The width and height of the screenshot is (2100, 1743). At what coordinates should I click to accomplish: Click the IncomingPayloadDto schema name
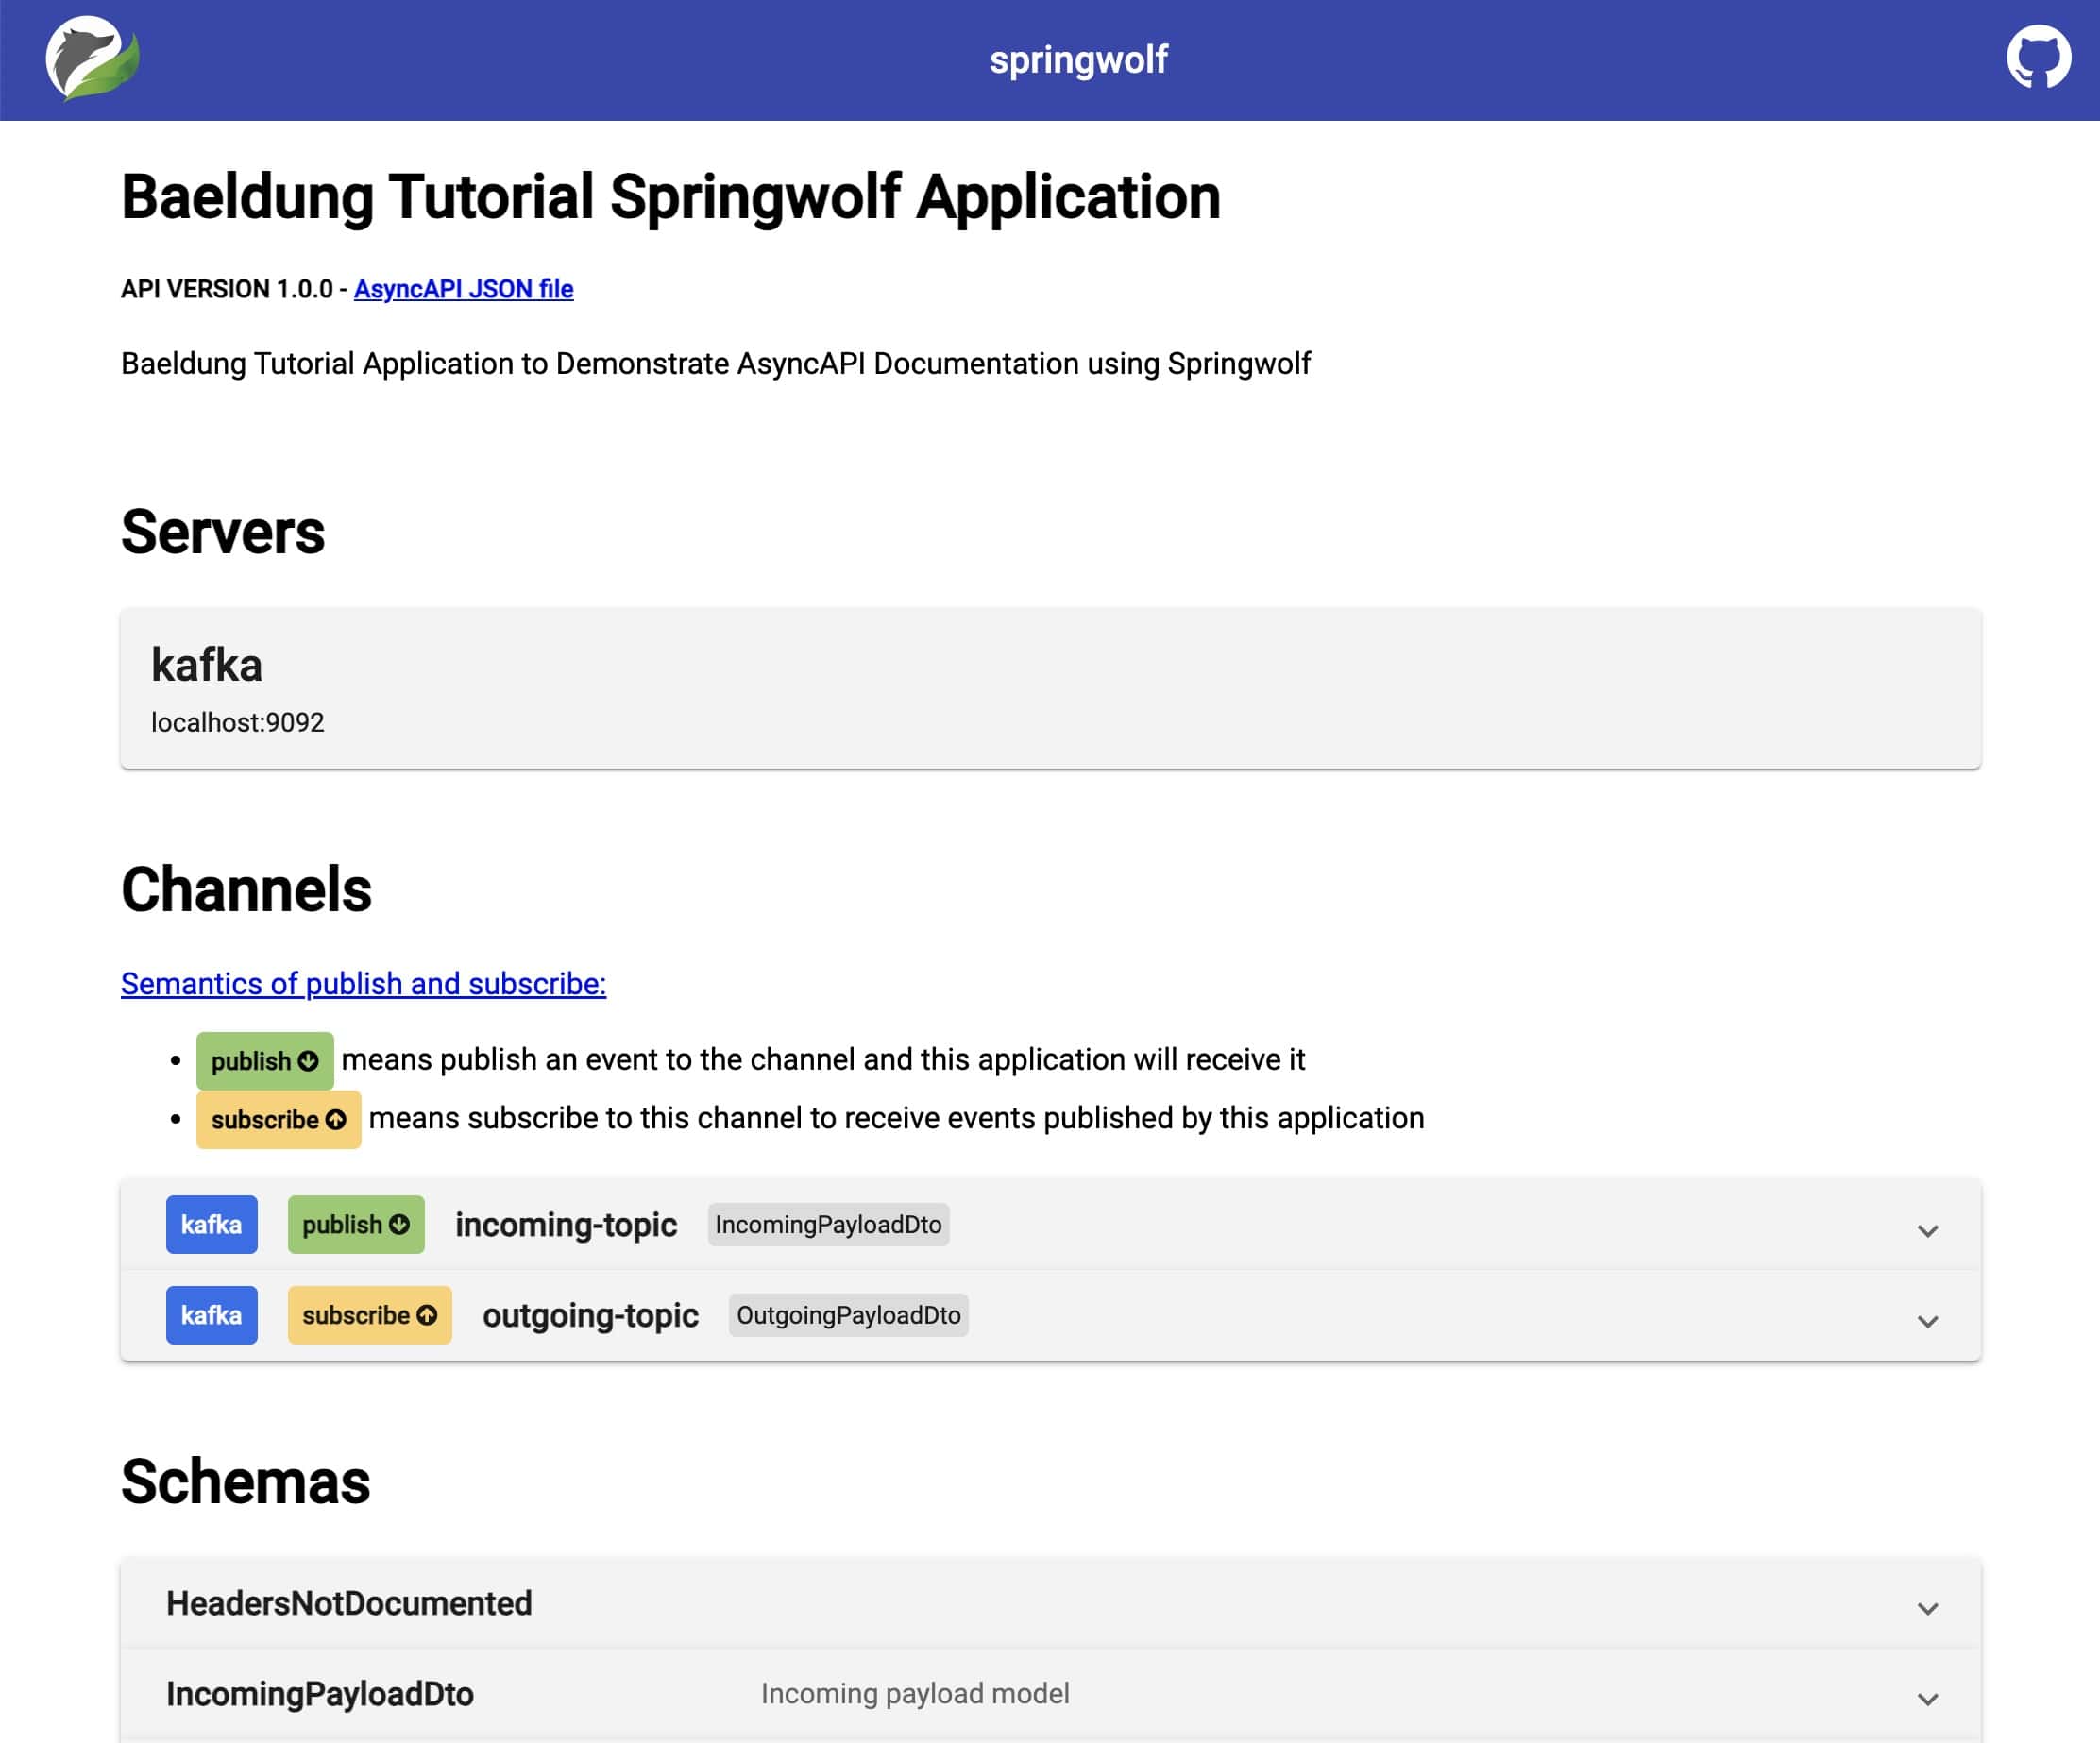click(x=320, y=1694)
